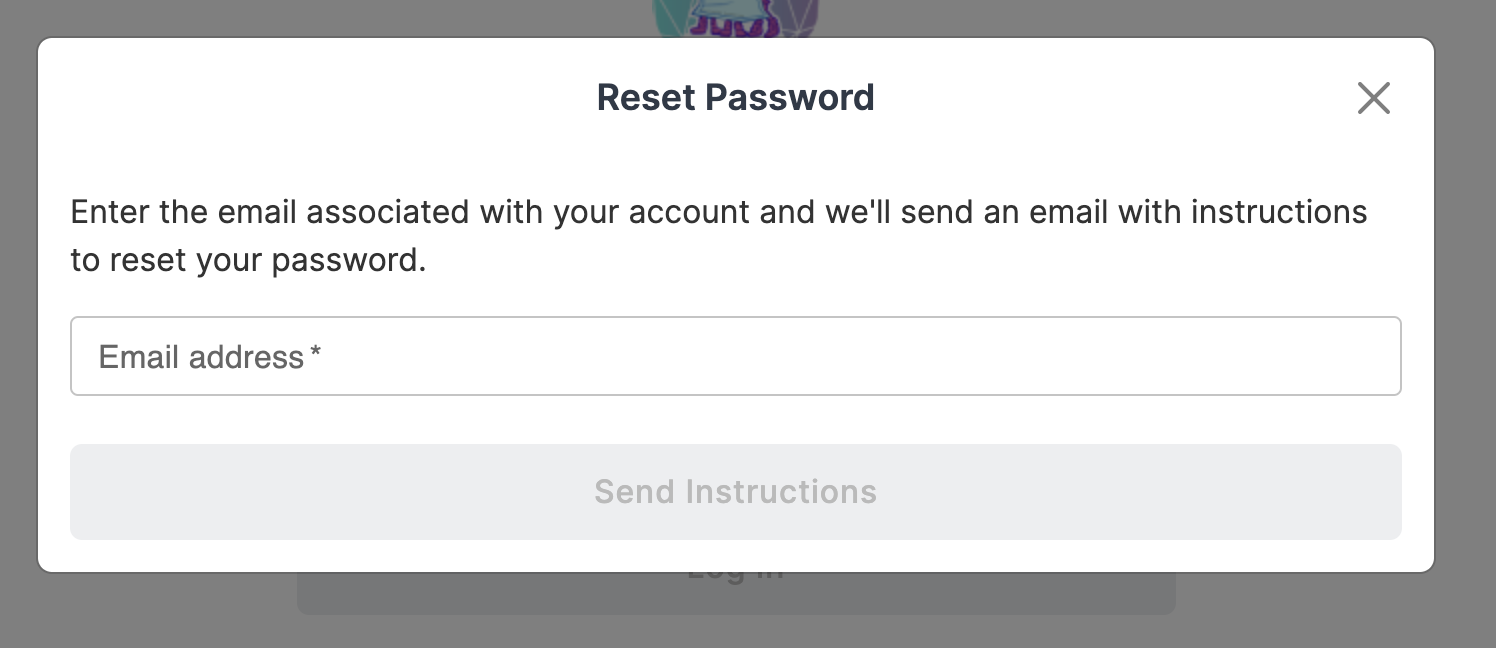
Task: Click the 'to reset your password.' text line
Action: (x=248, y=260)
